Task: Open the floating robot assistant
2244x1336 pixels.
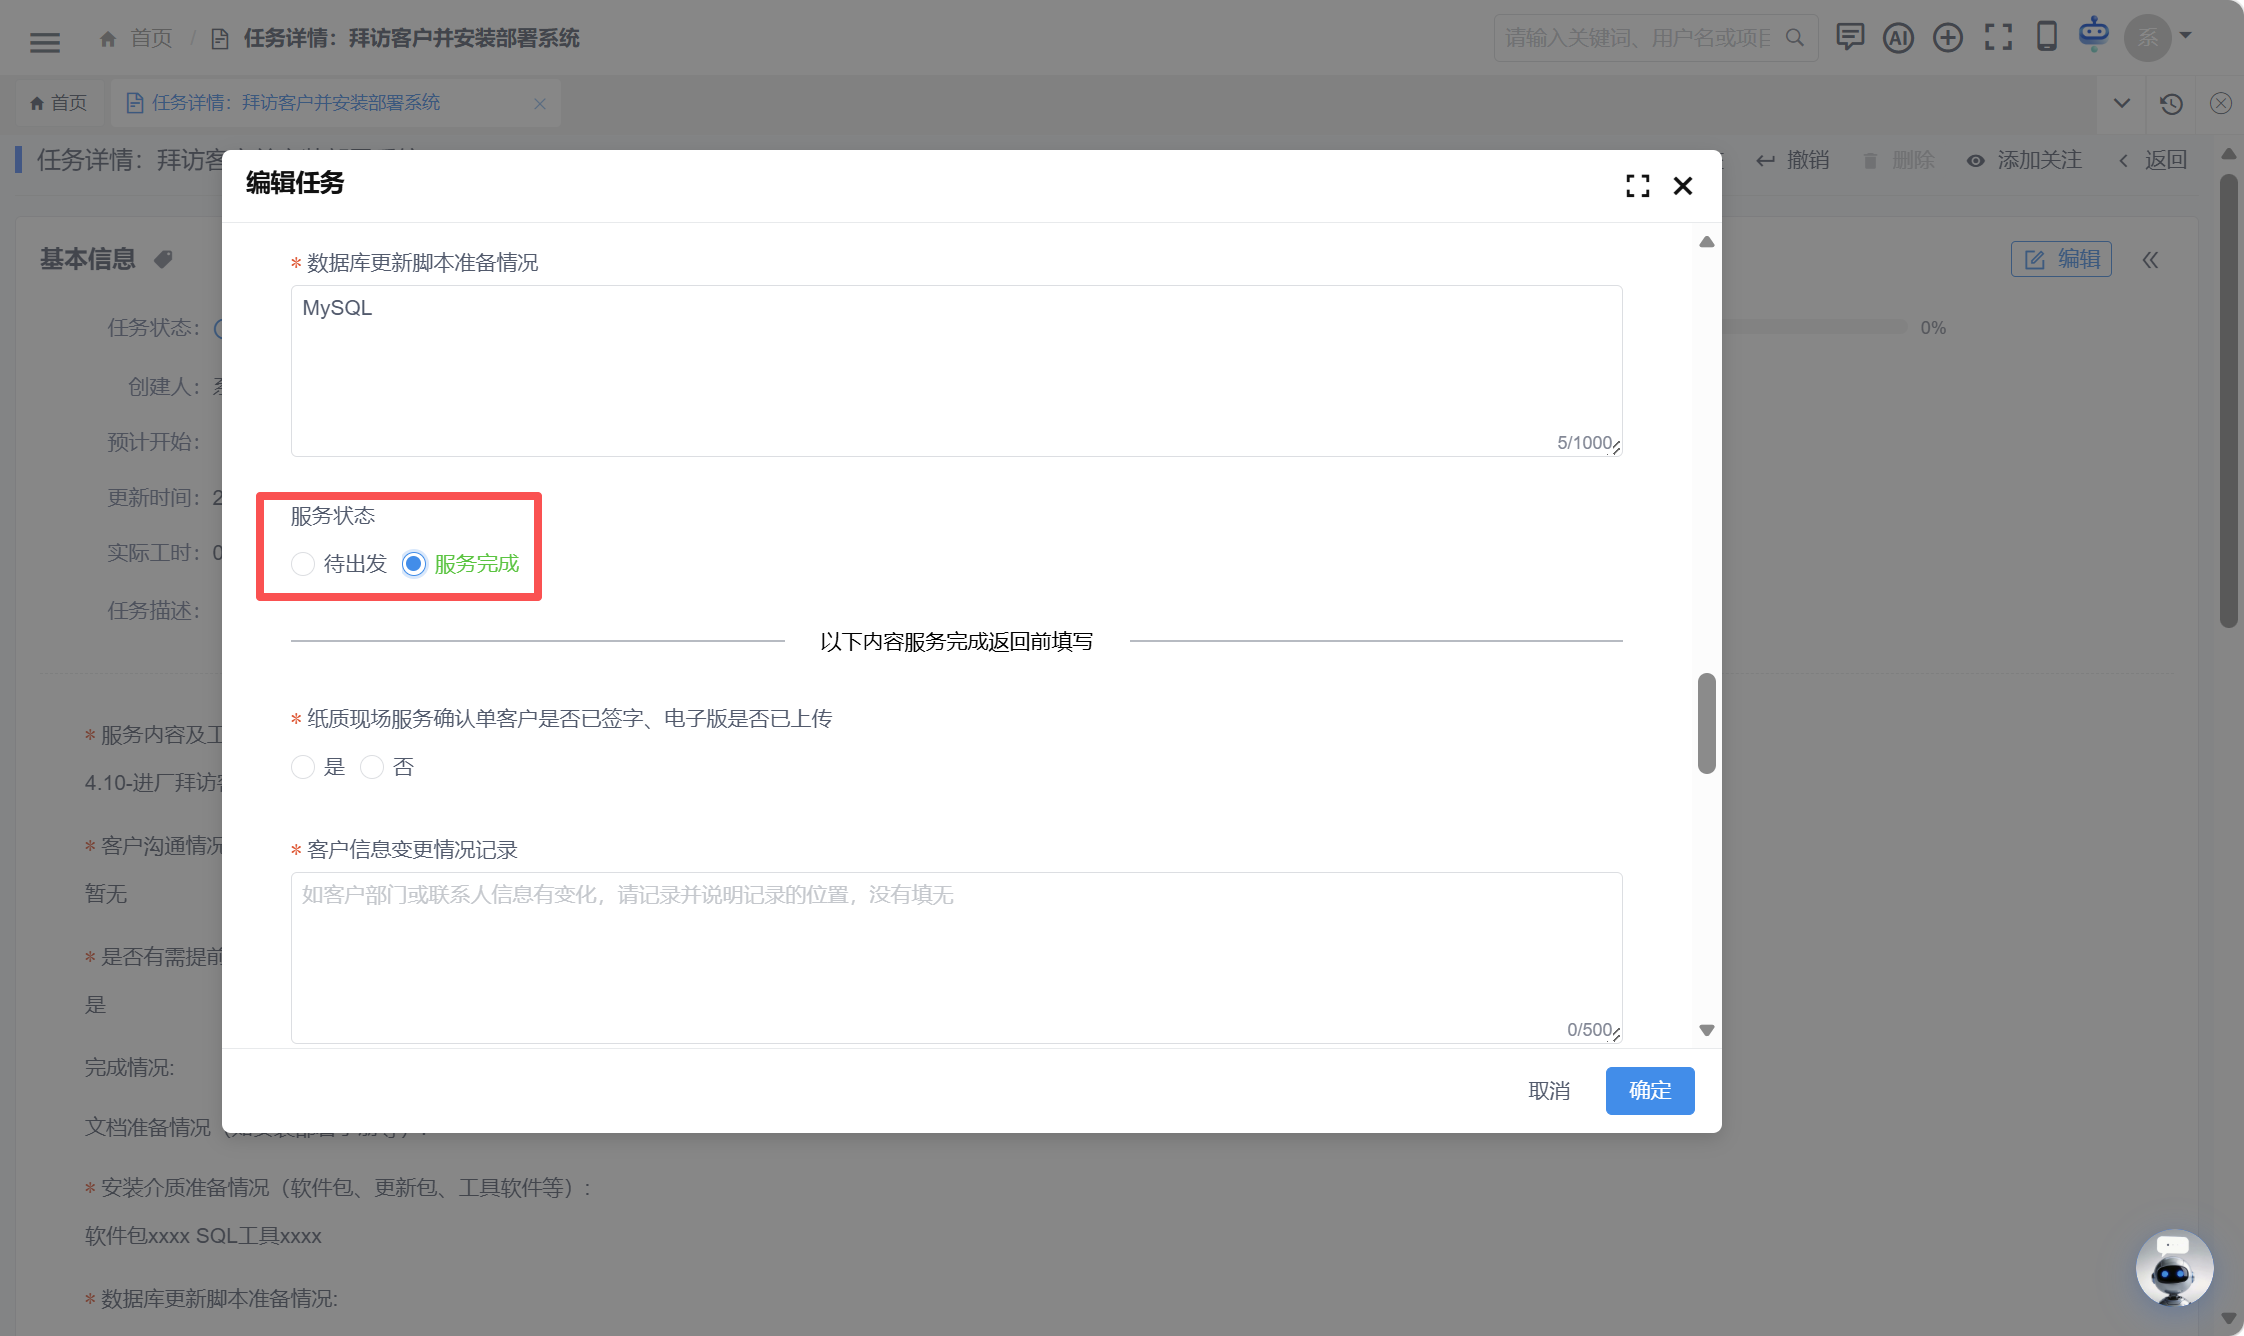Action: 2174,1268
